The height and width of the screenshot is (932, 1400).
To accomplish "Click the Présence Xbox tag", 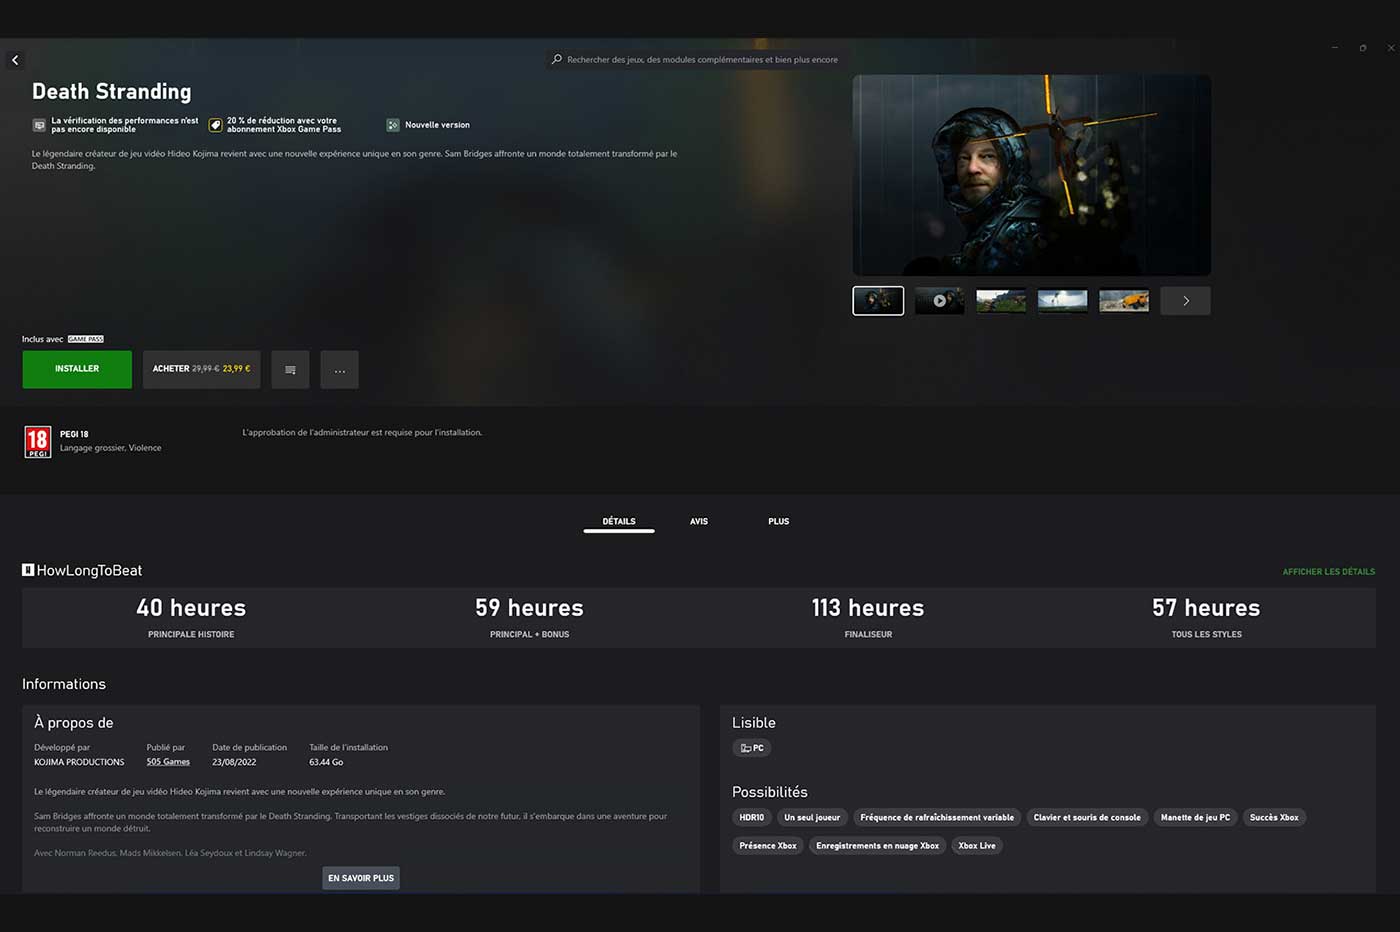I will [x=768, y=845].
